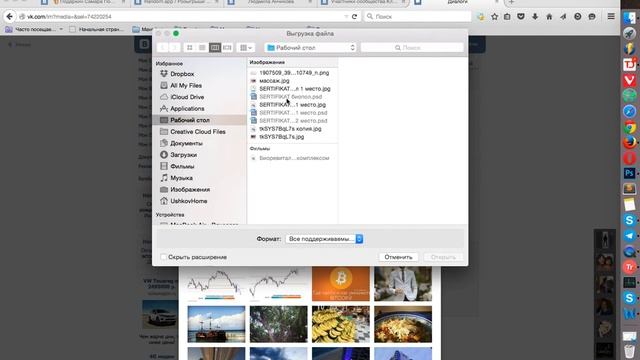640x360 pixels.
Task: Open Finder from the dock
Action: 629,18
